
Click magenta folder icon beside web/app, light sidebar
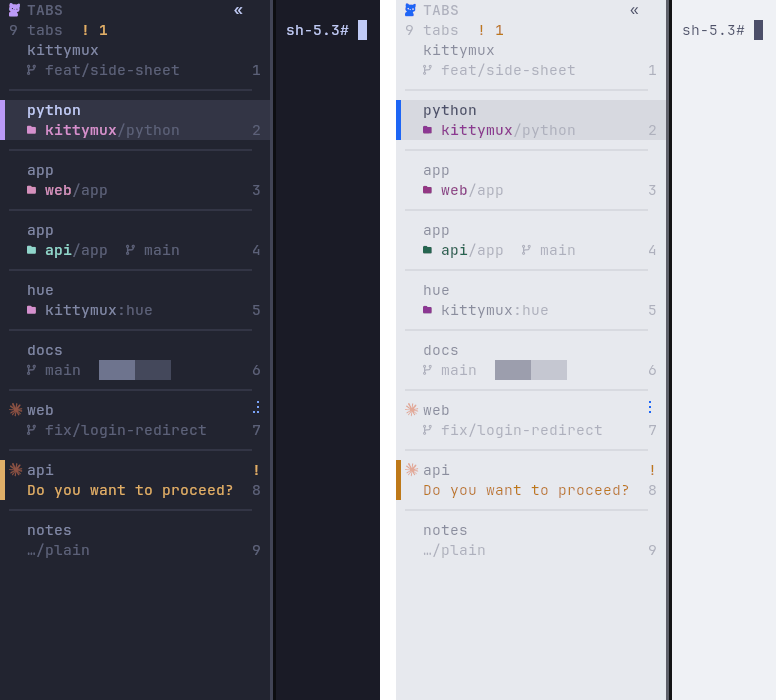[x=427, y=190]
